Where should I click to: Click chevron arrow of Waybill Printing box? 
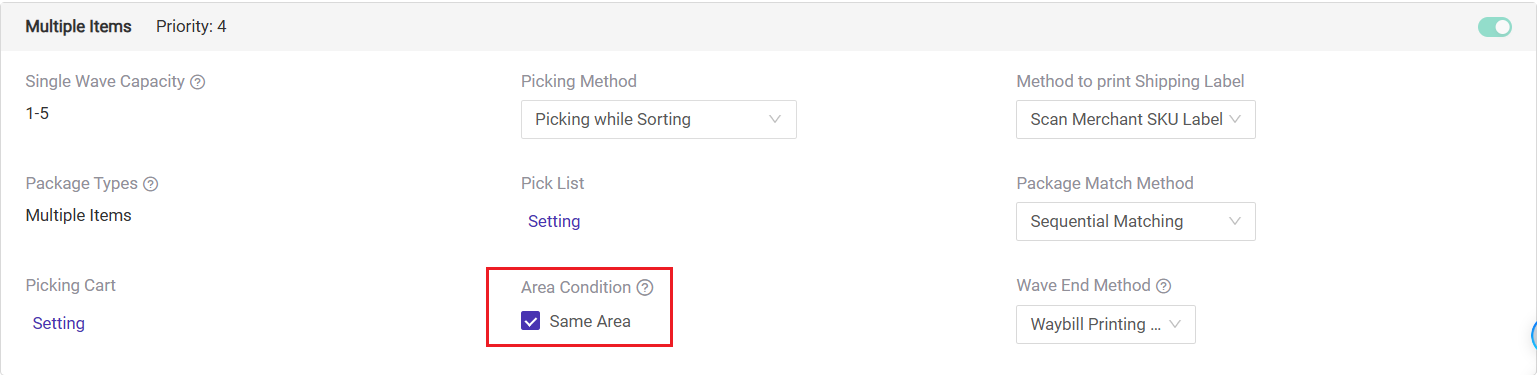(x=1175, y=324)
